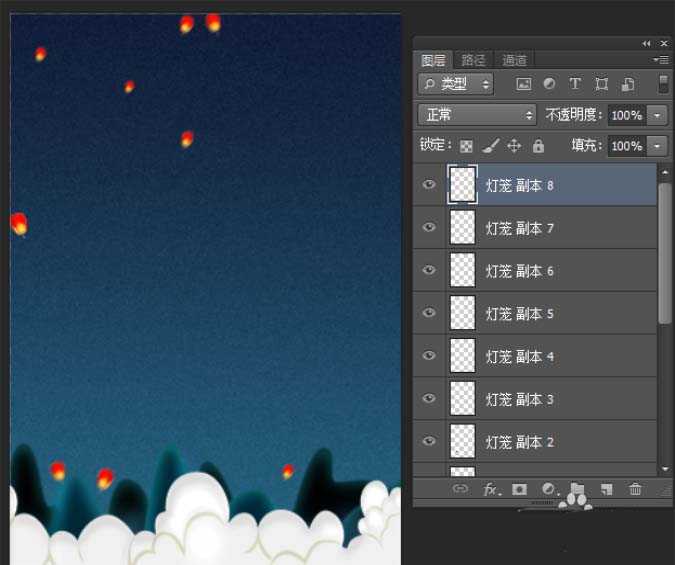Image resolution: width=675 pixels, height=565 pixels.
Task: Hide the 灯笼 副本 8 layer
Action: 429,185
